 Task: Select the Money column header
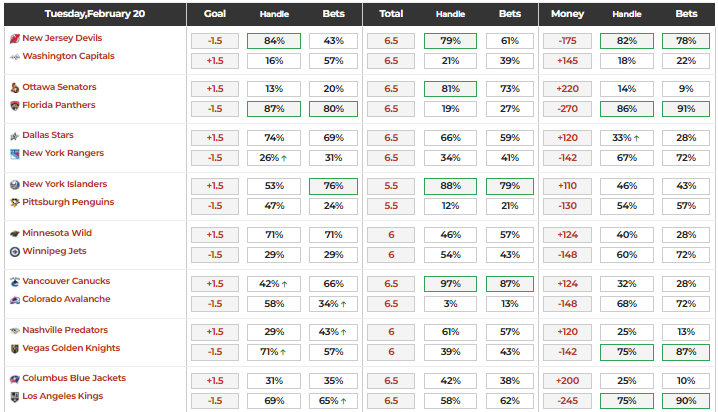[x=567, y=14]
